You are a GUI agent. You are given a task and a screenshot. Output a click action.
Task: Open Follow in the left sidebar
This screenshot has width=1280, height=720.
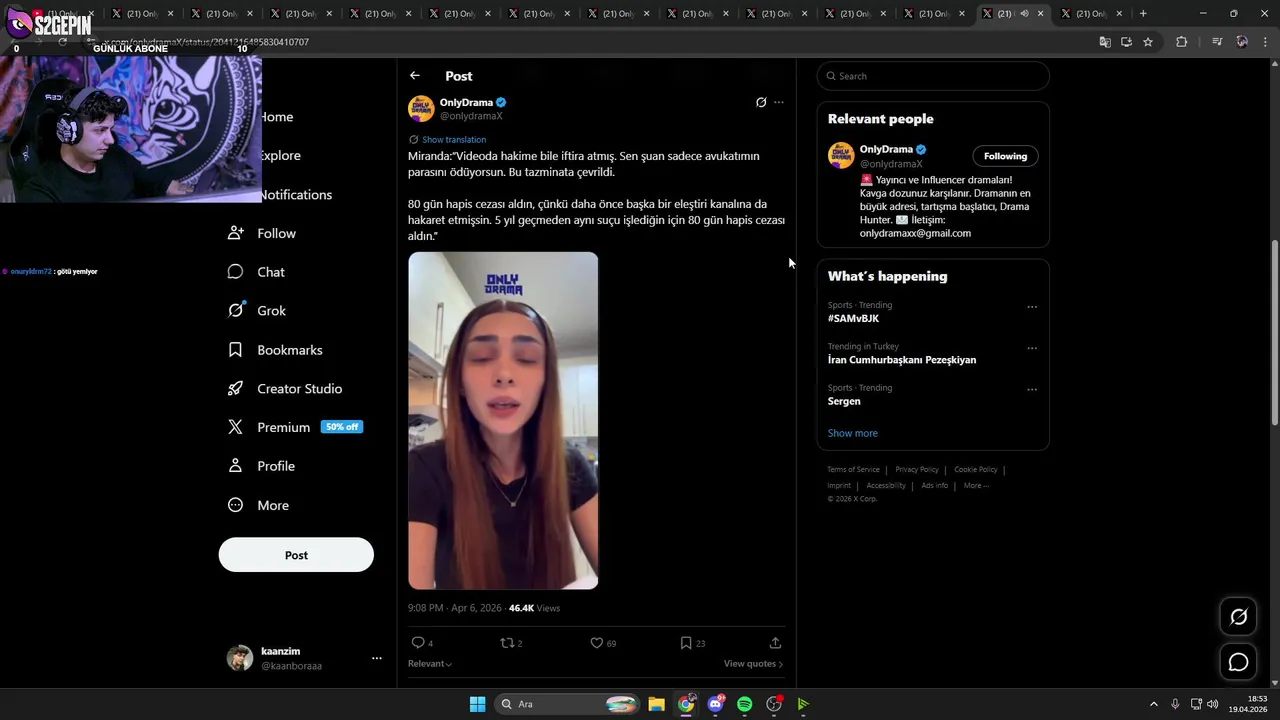pos(262,233)
